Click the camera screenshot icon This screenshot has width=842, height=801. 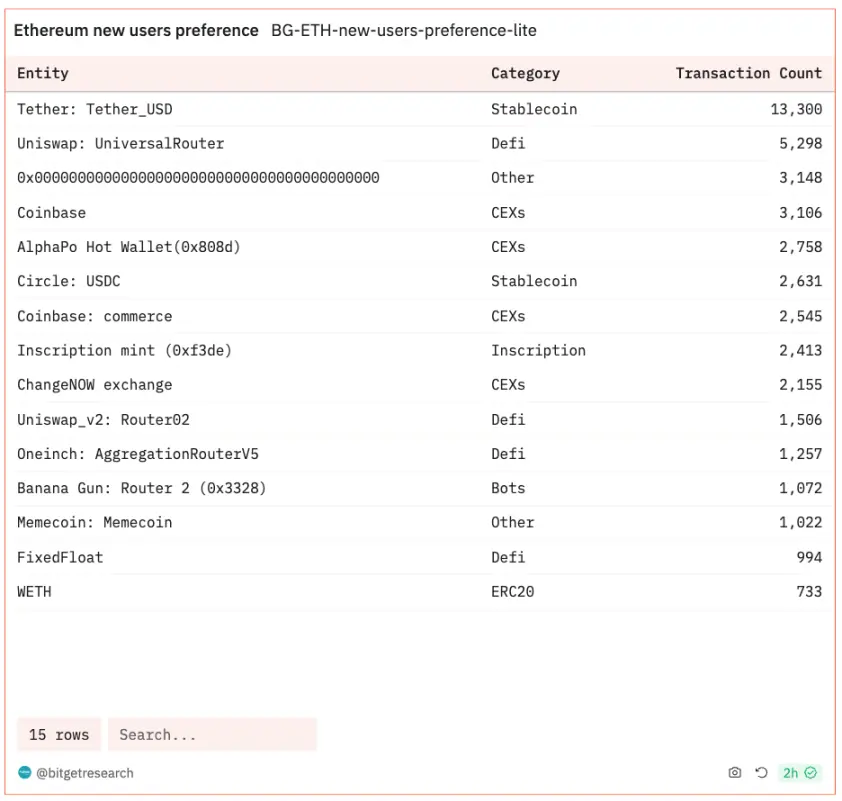[x=735, y=773]
